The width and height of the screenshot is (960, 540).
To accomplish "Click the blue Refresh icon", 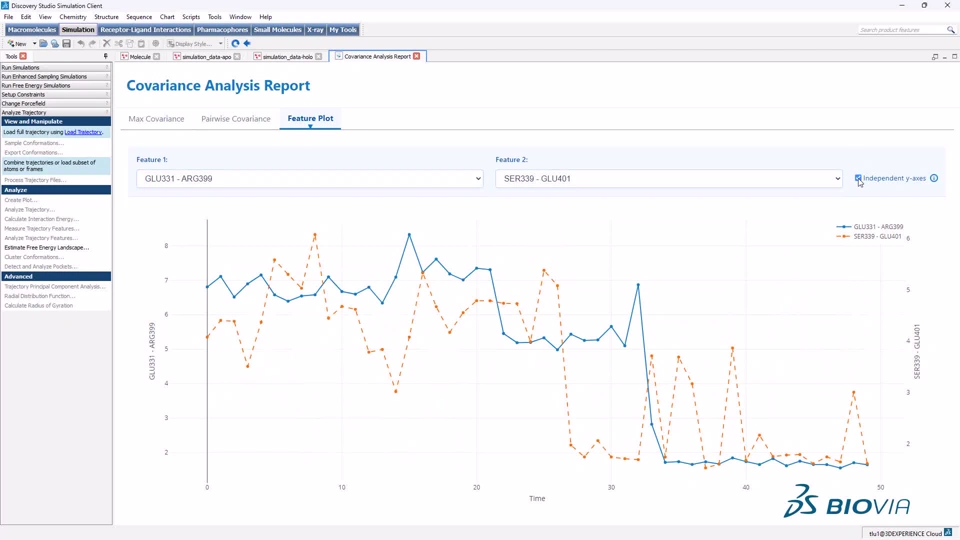I will tap(235, 43).
